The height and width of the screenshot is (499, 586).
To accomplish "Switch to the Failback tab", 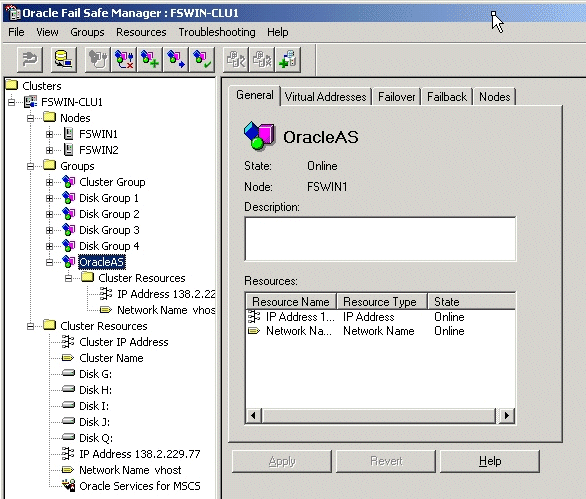I will click(447, 97).
